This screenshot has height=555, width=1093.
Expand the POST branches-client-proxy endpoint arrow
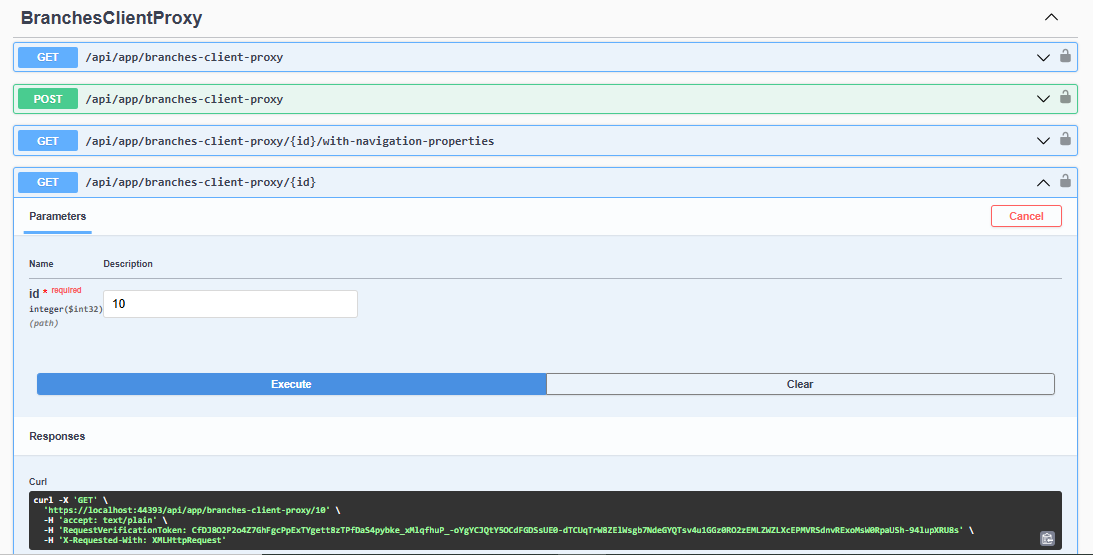[x=1043, y=99]
